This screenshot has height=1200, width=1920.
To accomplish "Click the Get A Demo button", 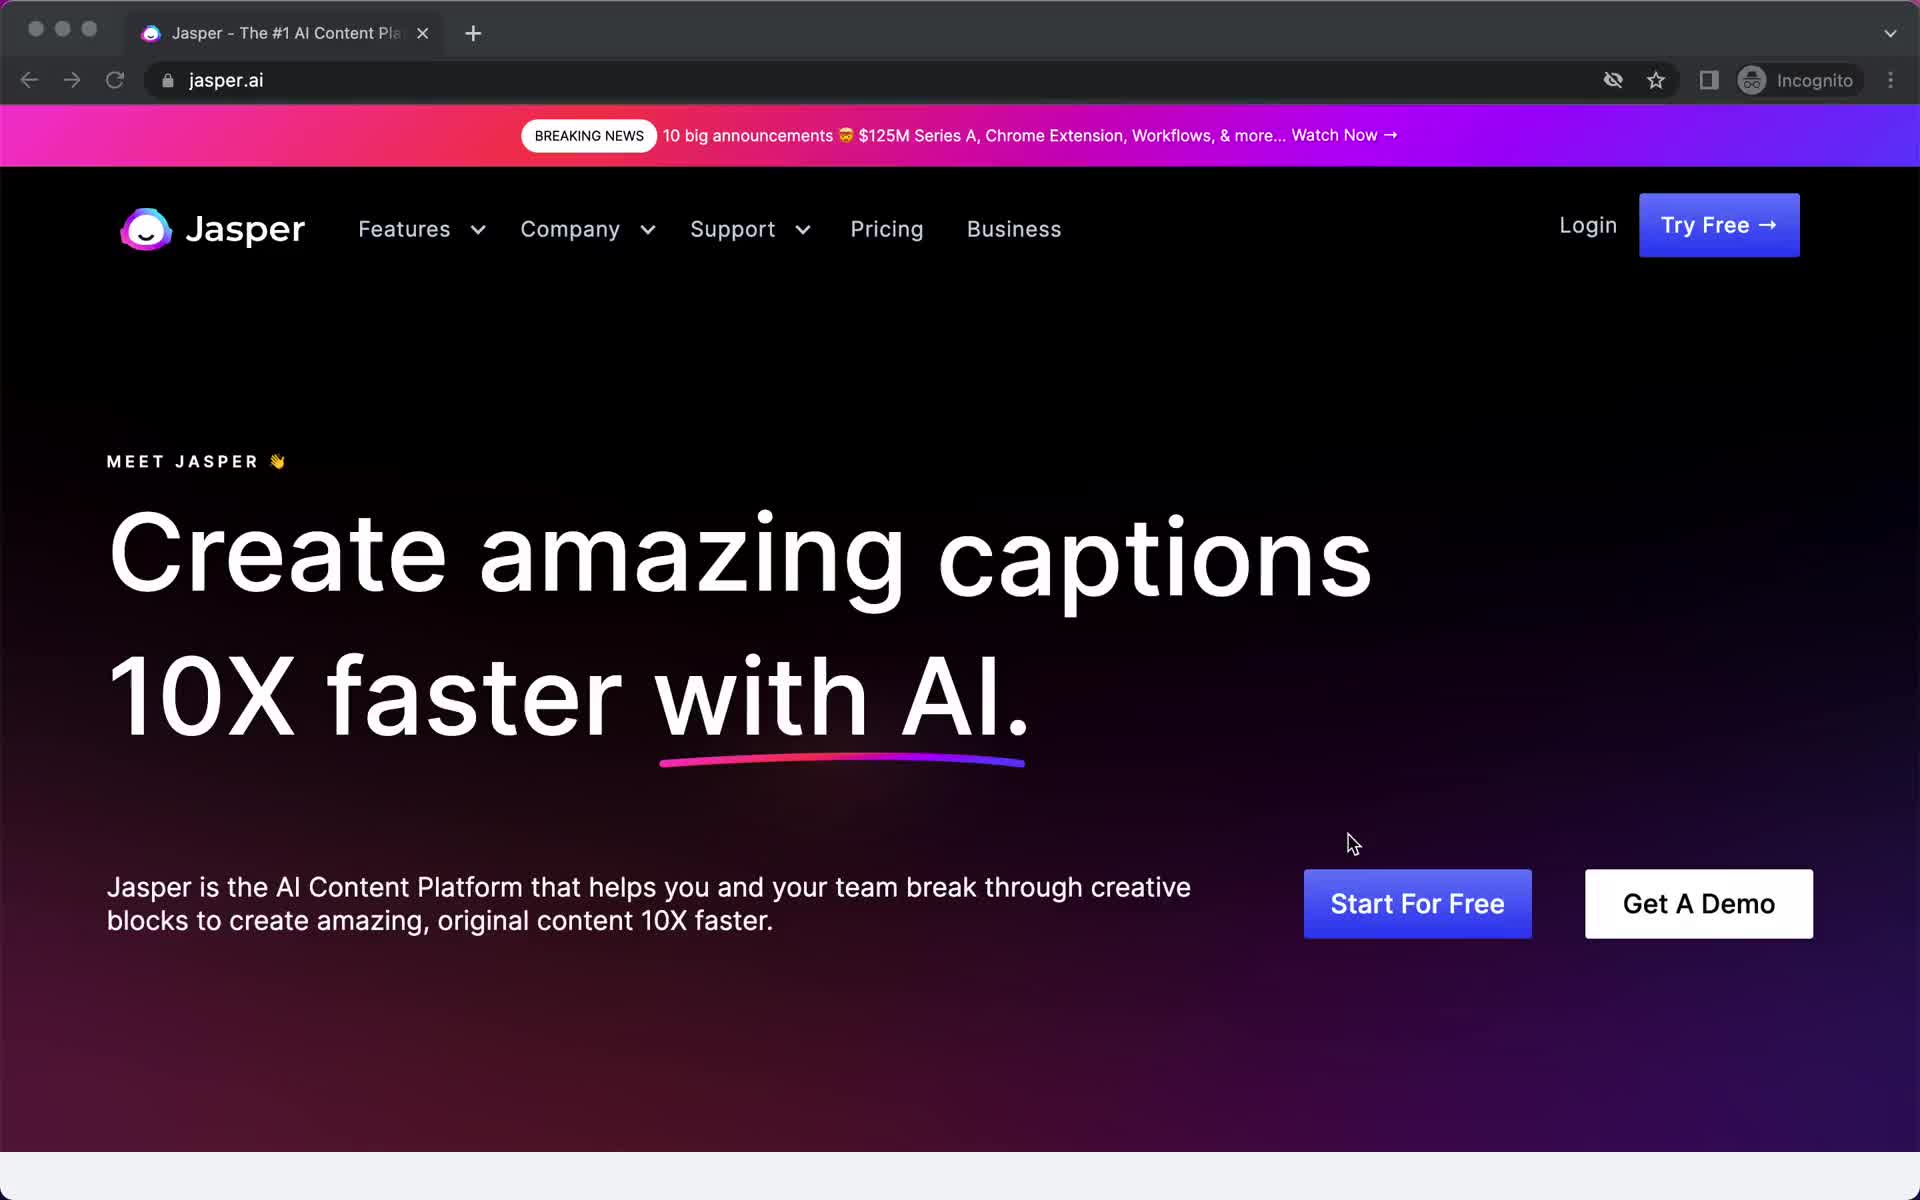I will [x=1699, y=904].
